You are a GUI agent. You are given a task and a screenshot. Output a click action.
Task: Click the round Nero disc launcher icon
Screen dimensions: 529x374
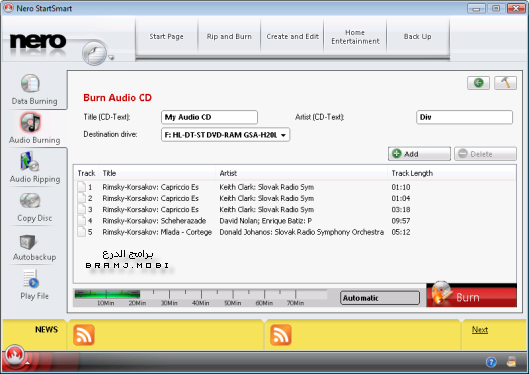[x=94, y=53]
